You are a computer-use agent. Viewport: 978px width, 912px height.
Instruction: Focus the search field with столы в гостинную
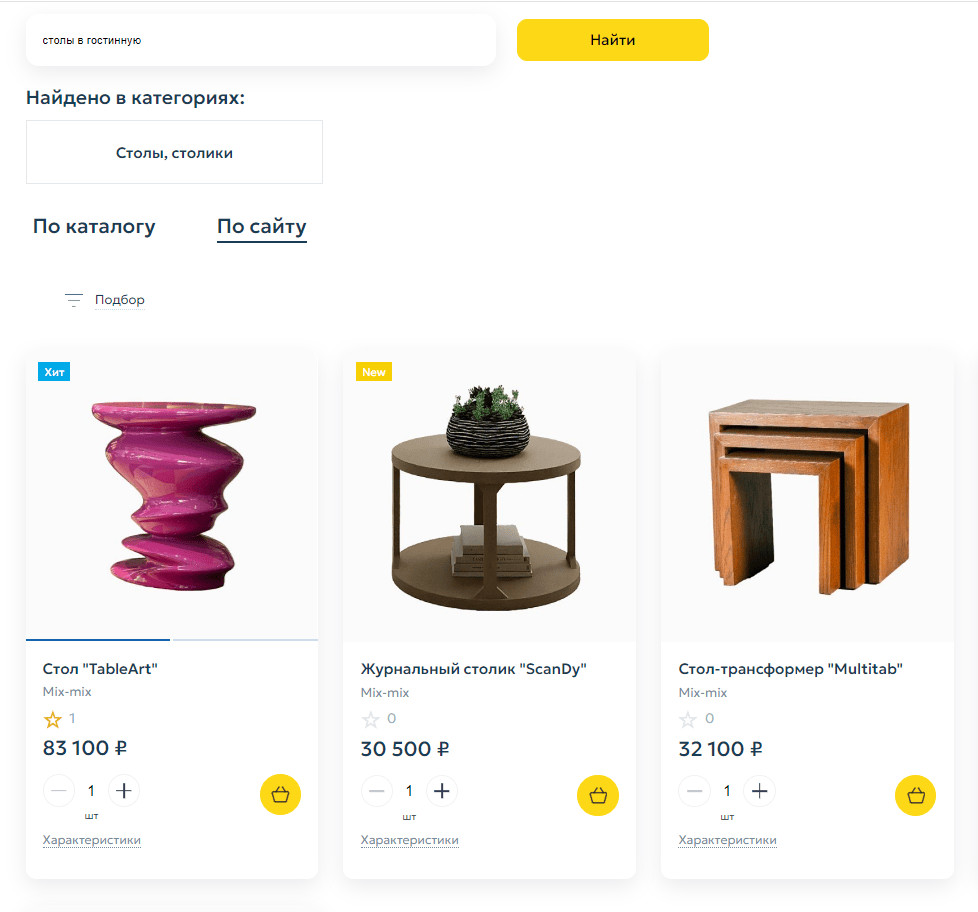tap(260, 41)
